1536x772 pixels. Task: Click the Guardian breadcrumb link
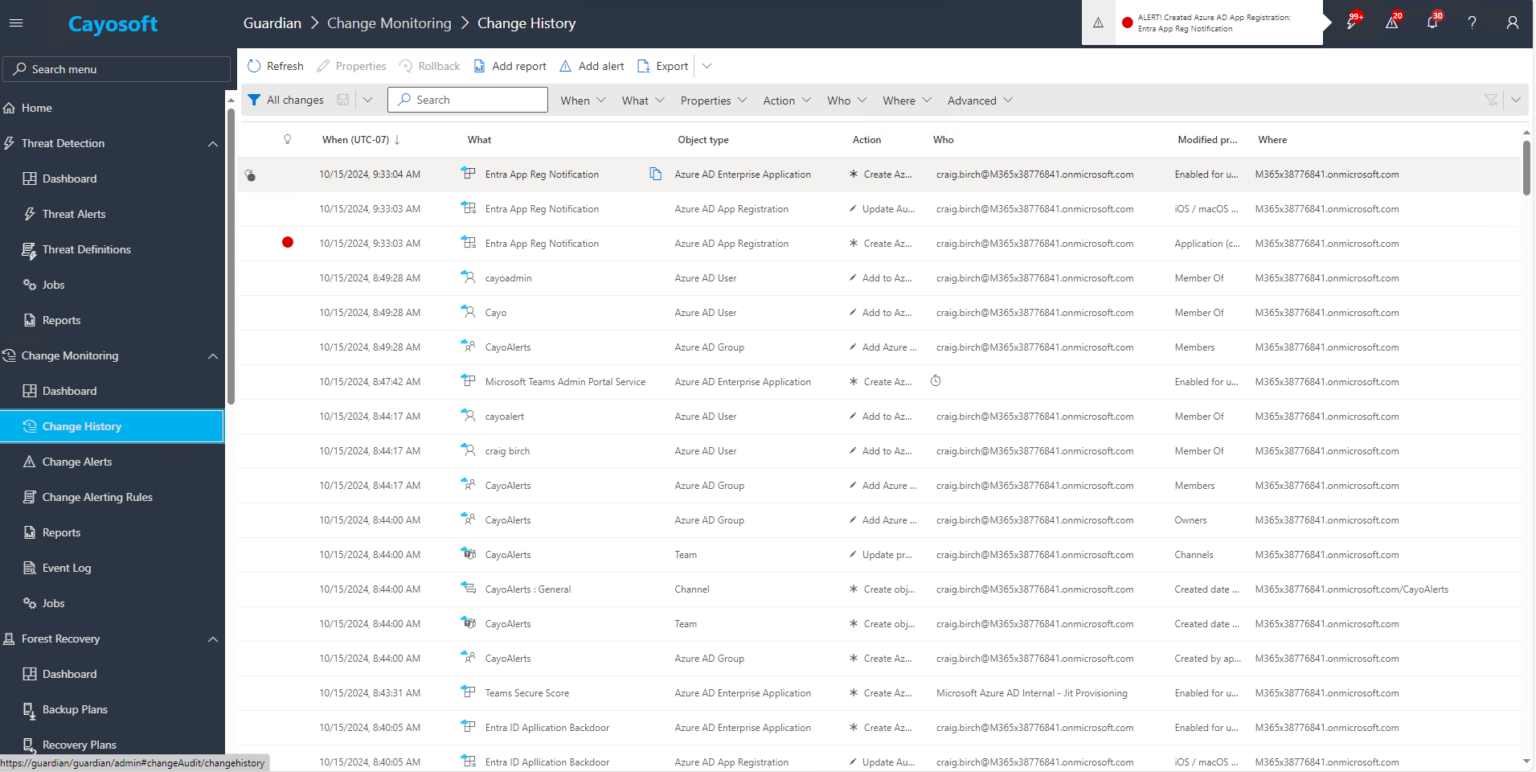click(x=272, y=23)
